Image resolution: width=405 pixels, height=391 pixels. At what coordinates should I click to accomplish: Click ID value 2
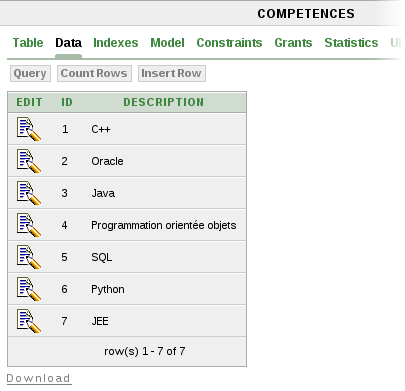click(x=65, y=161)
